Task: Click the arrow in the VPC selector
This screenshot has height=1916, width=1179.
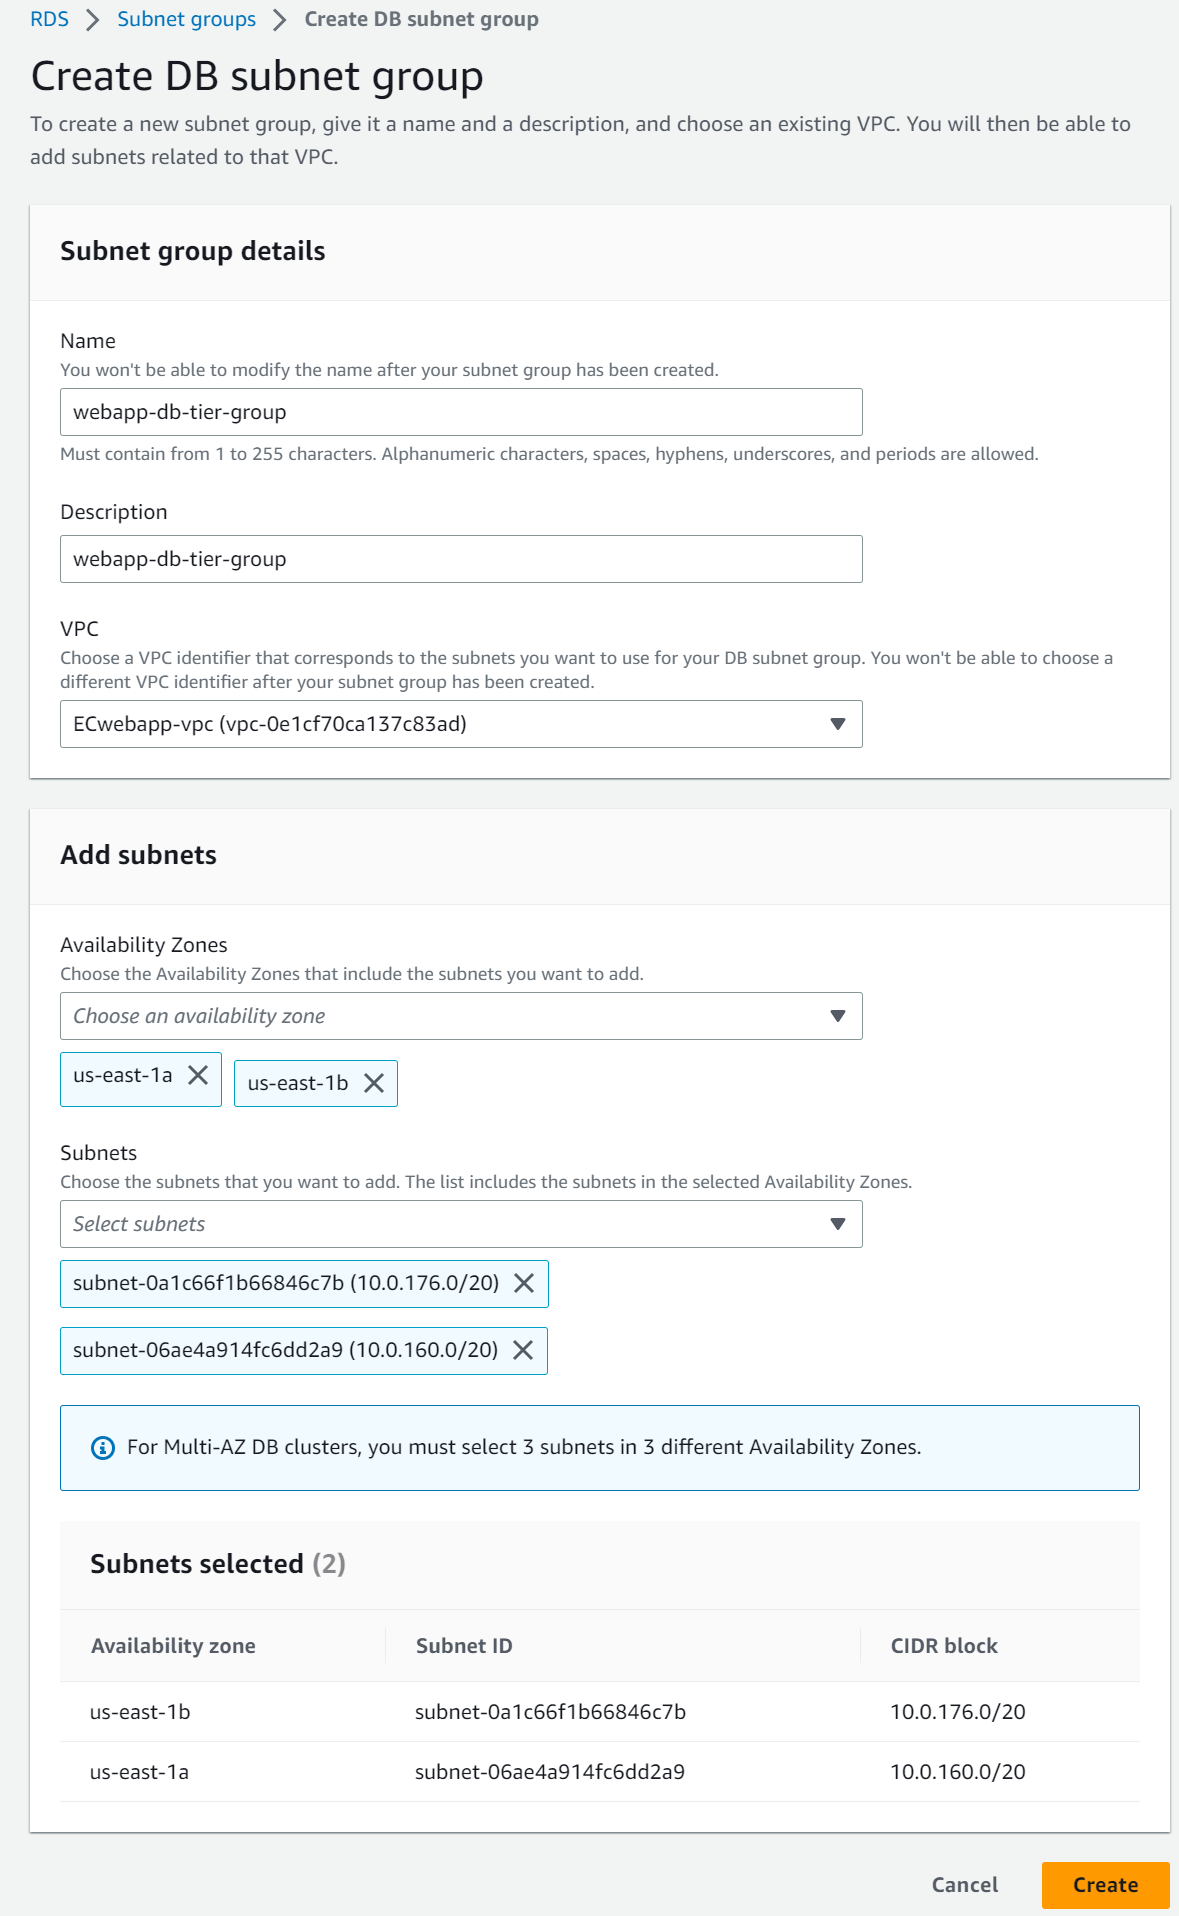Action: click(x=838, y=724)
